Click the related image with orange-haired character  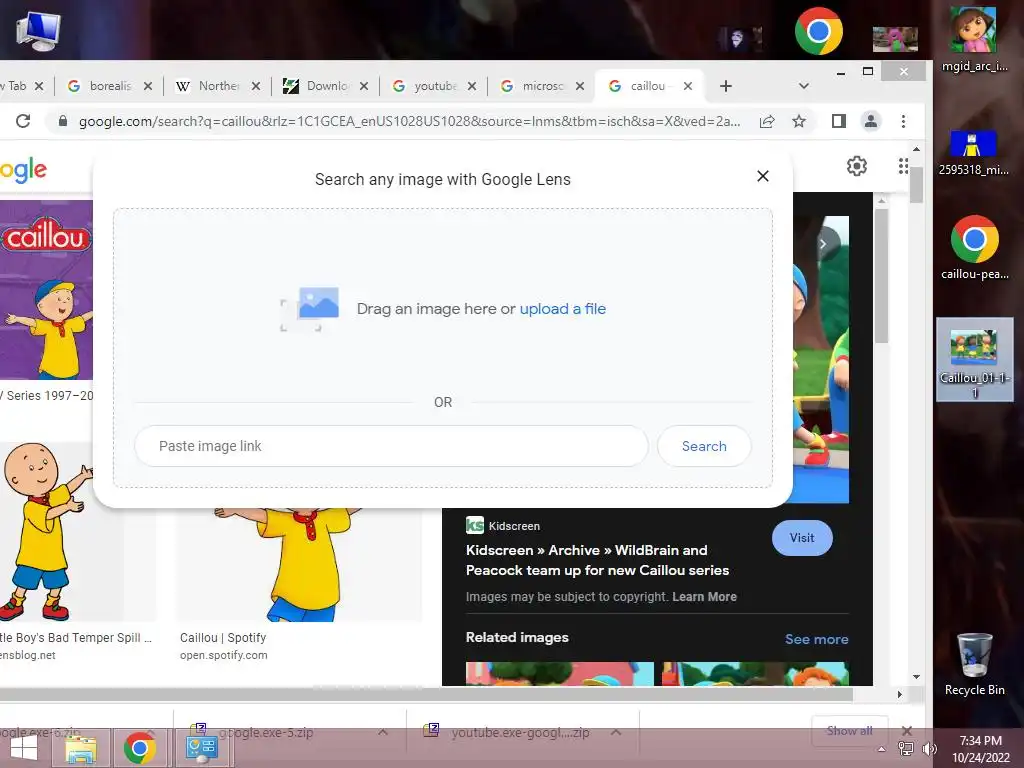[756, 674]
